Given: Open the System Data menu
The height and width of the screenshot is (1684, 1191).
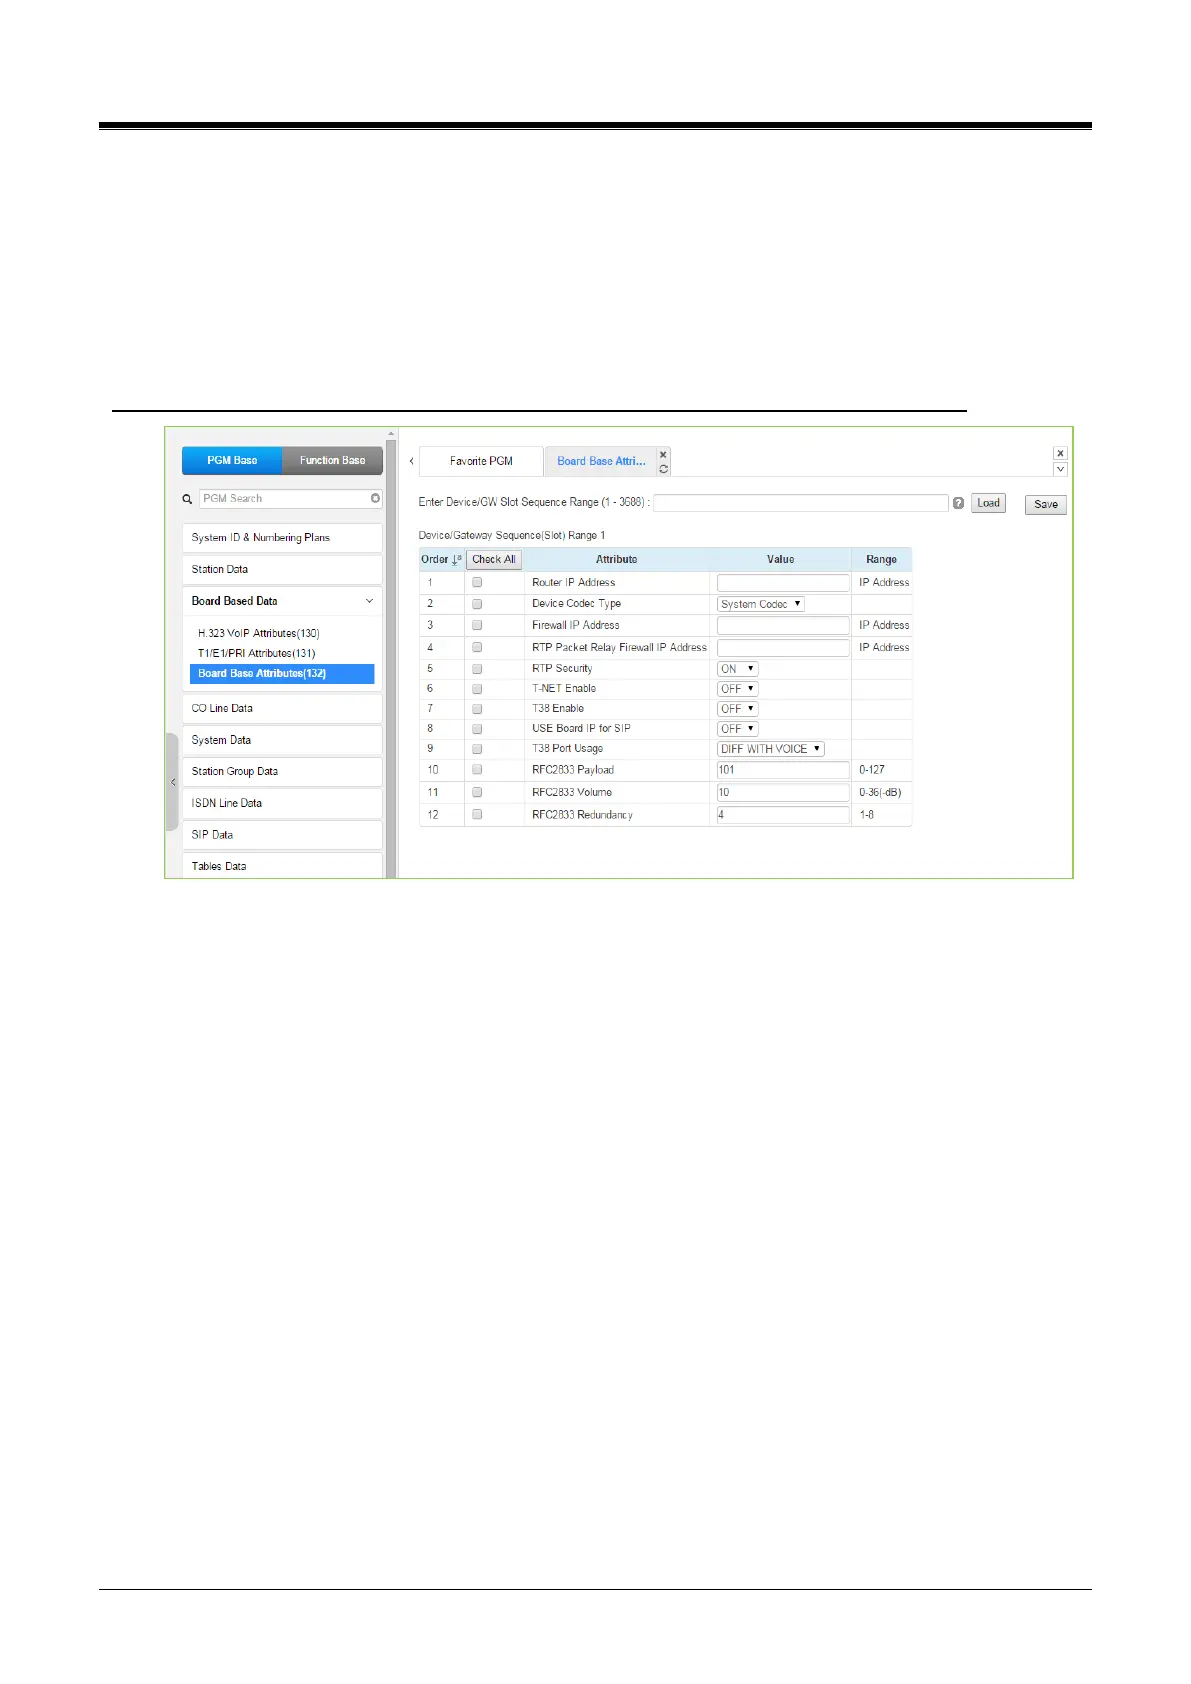Looking at the screenshot, I should pyautogui.click(x=282, y=740).
